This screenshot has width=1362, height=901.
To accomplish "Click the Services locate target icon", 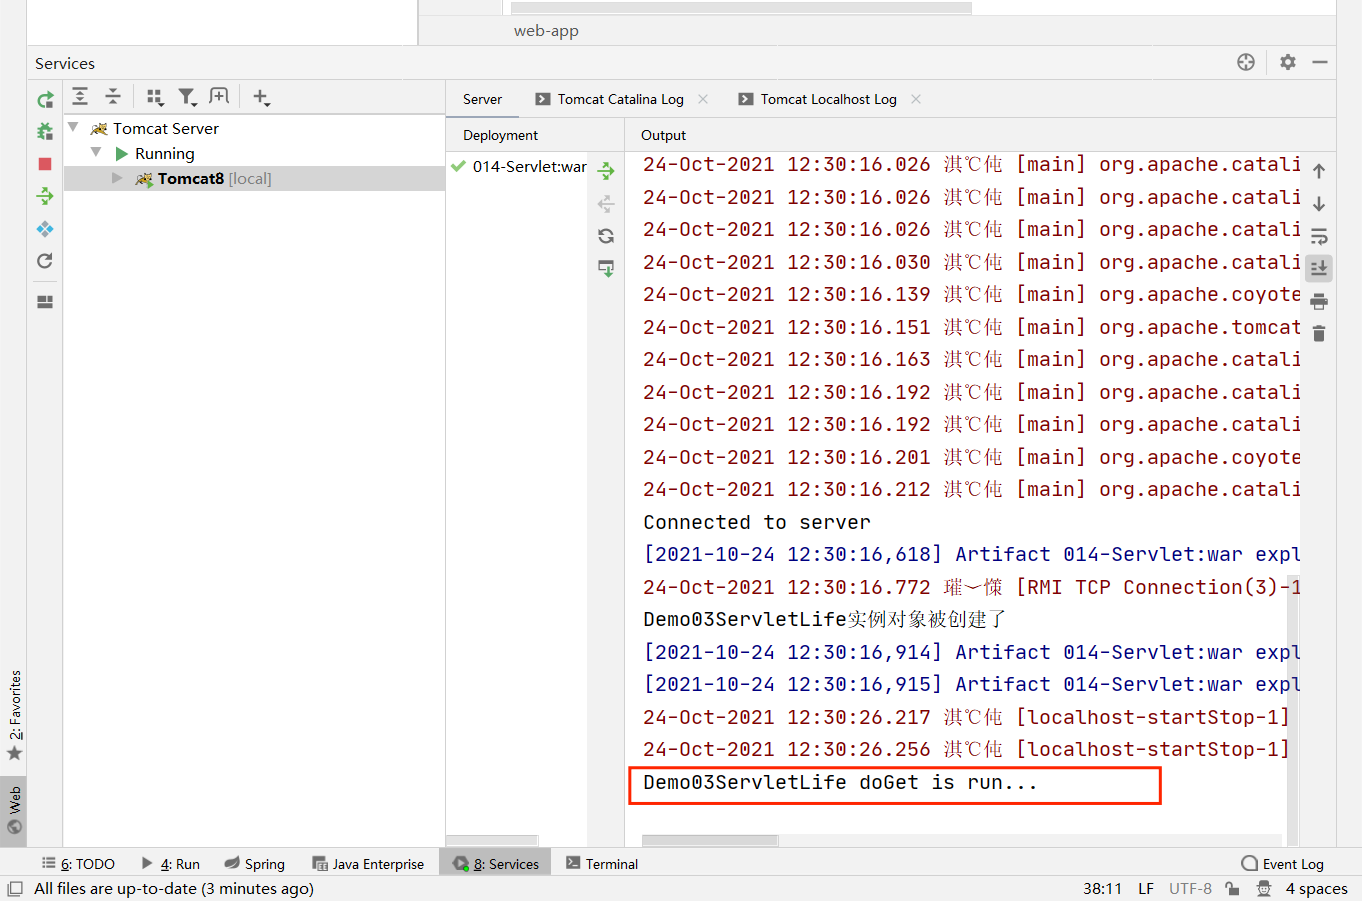I will 1246,62.
